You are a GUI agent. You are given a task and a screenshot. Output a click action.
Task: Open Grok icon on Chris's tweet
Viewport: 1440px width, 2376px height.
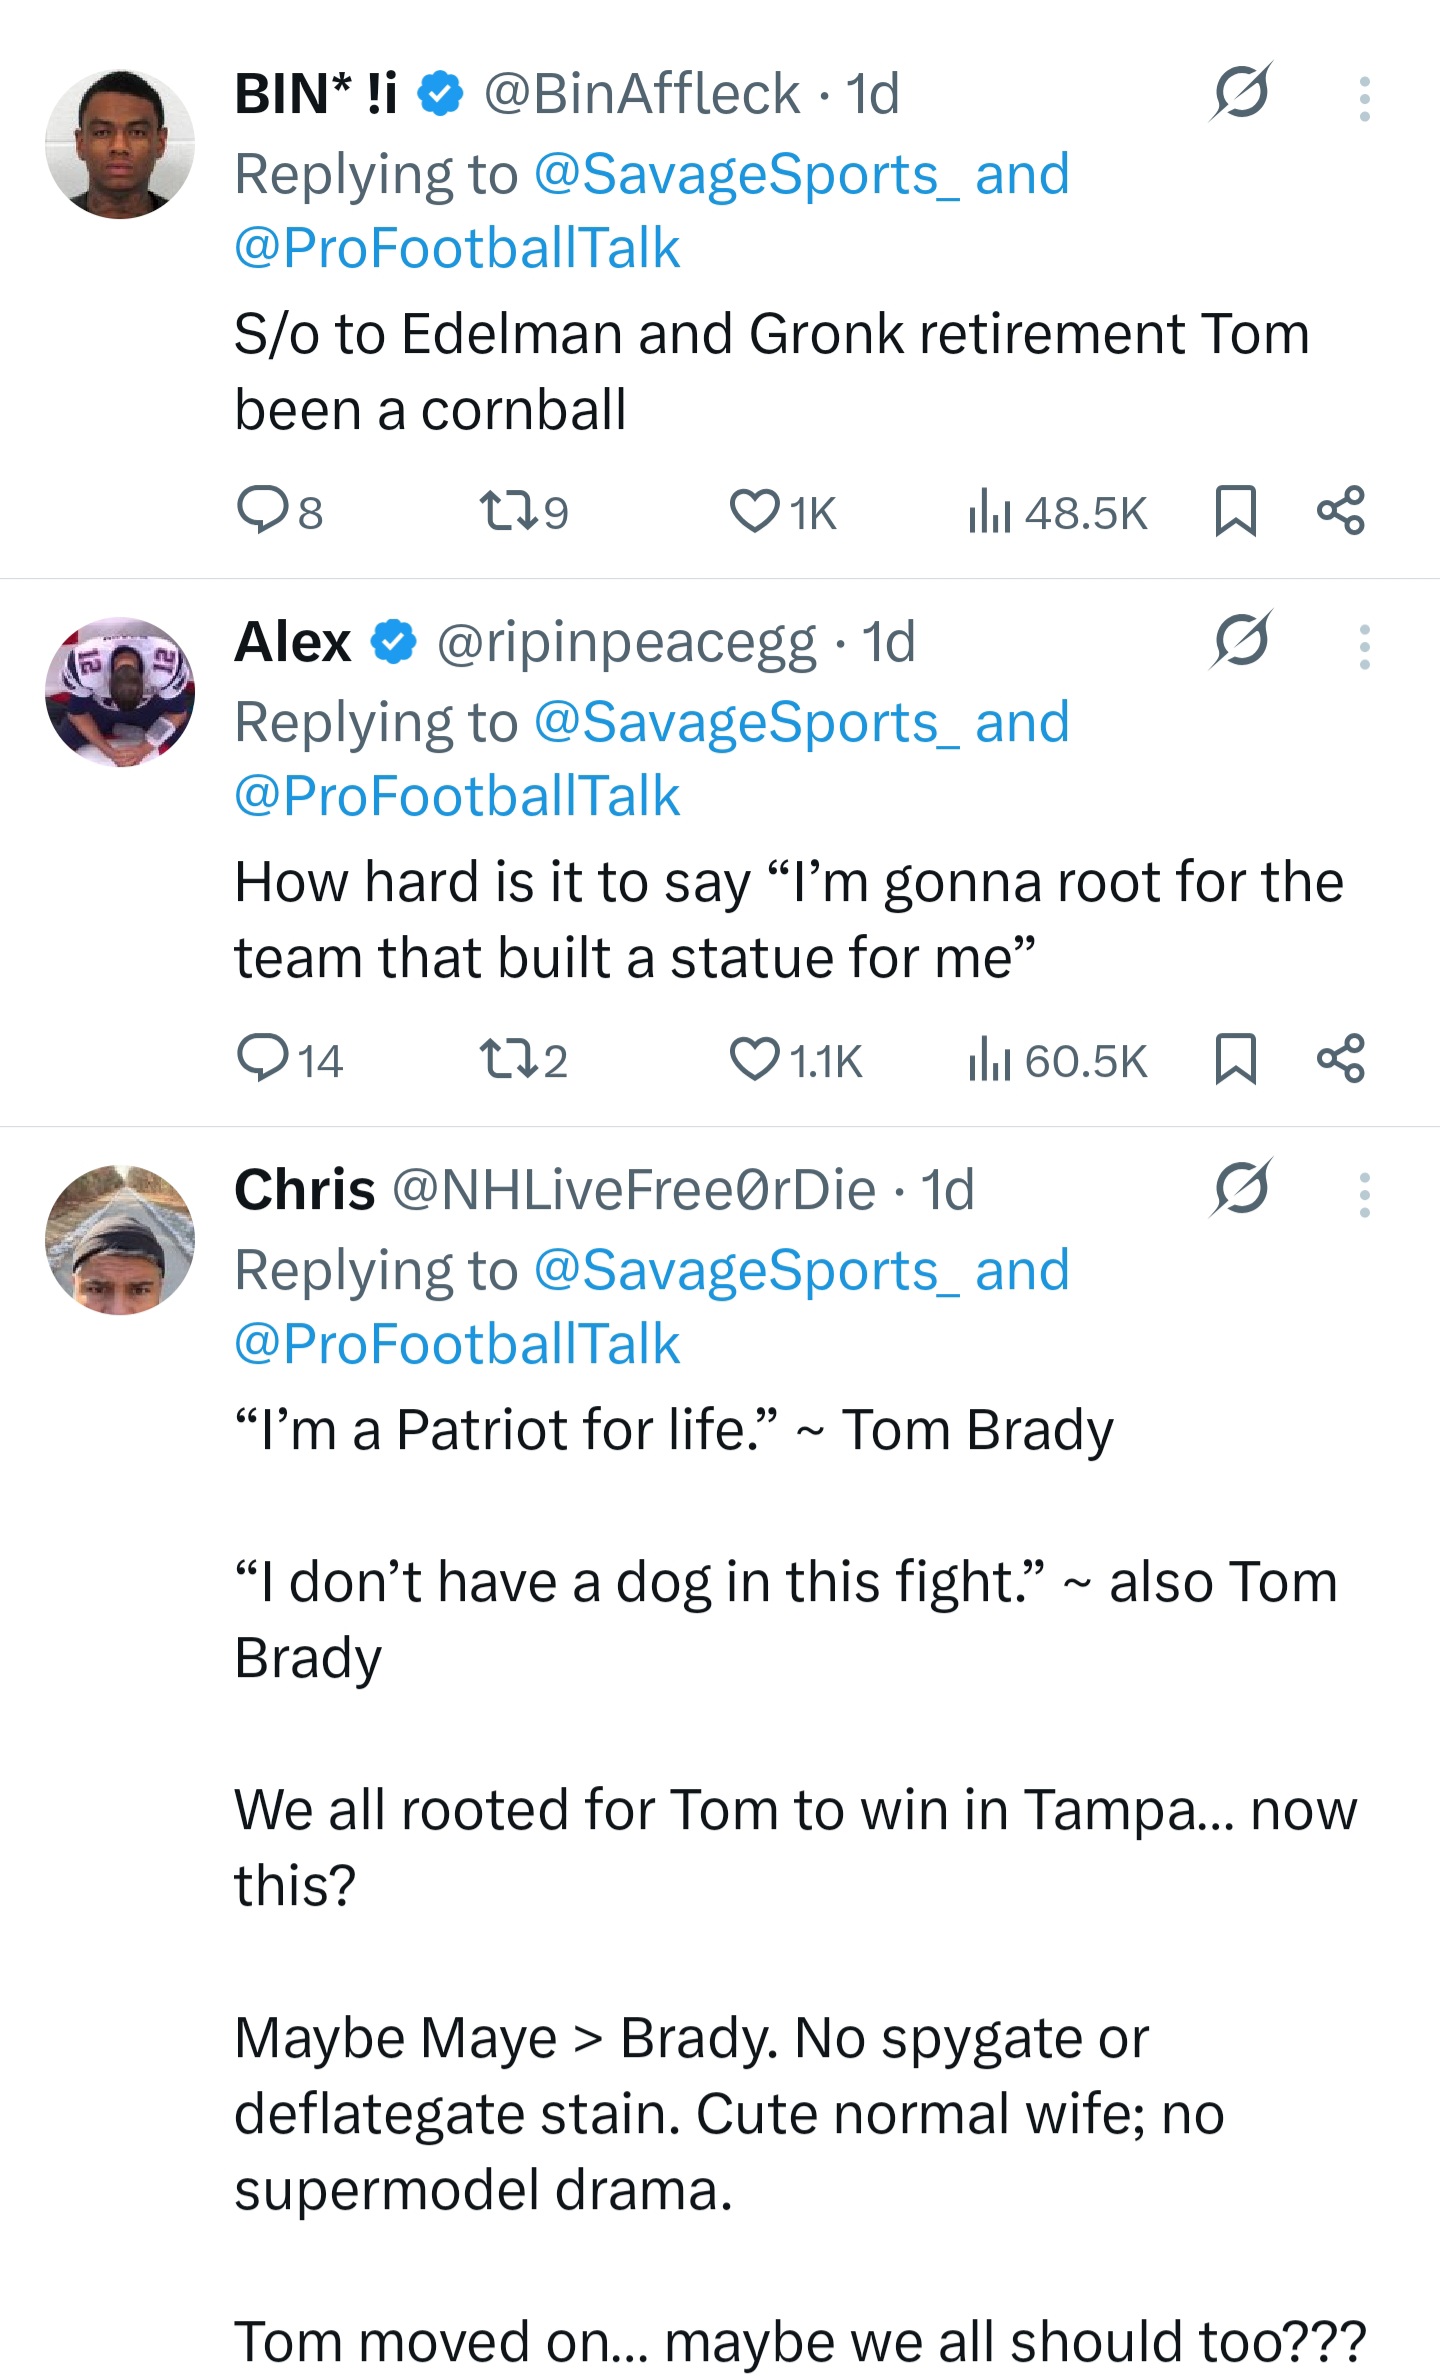coord(1240,1187)
